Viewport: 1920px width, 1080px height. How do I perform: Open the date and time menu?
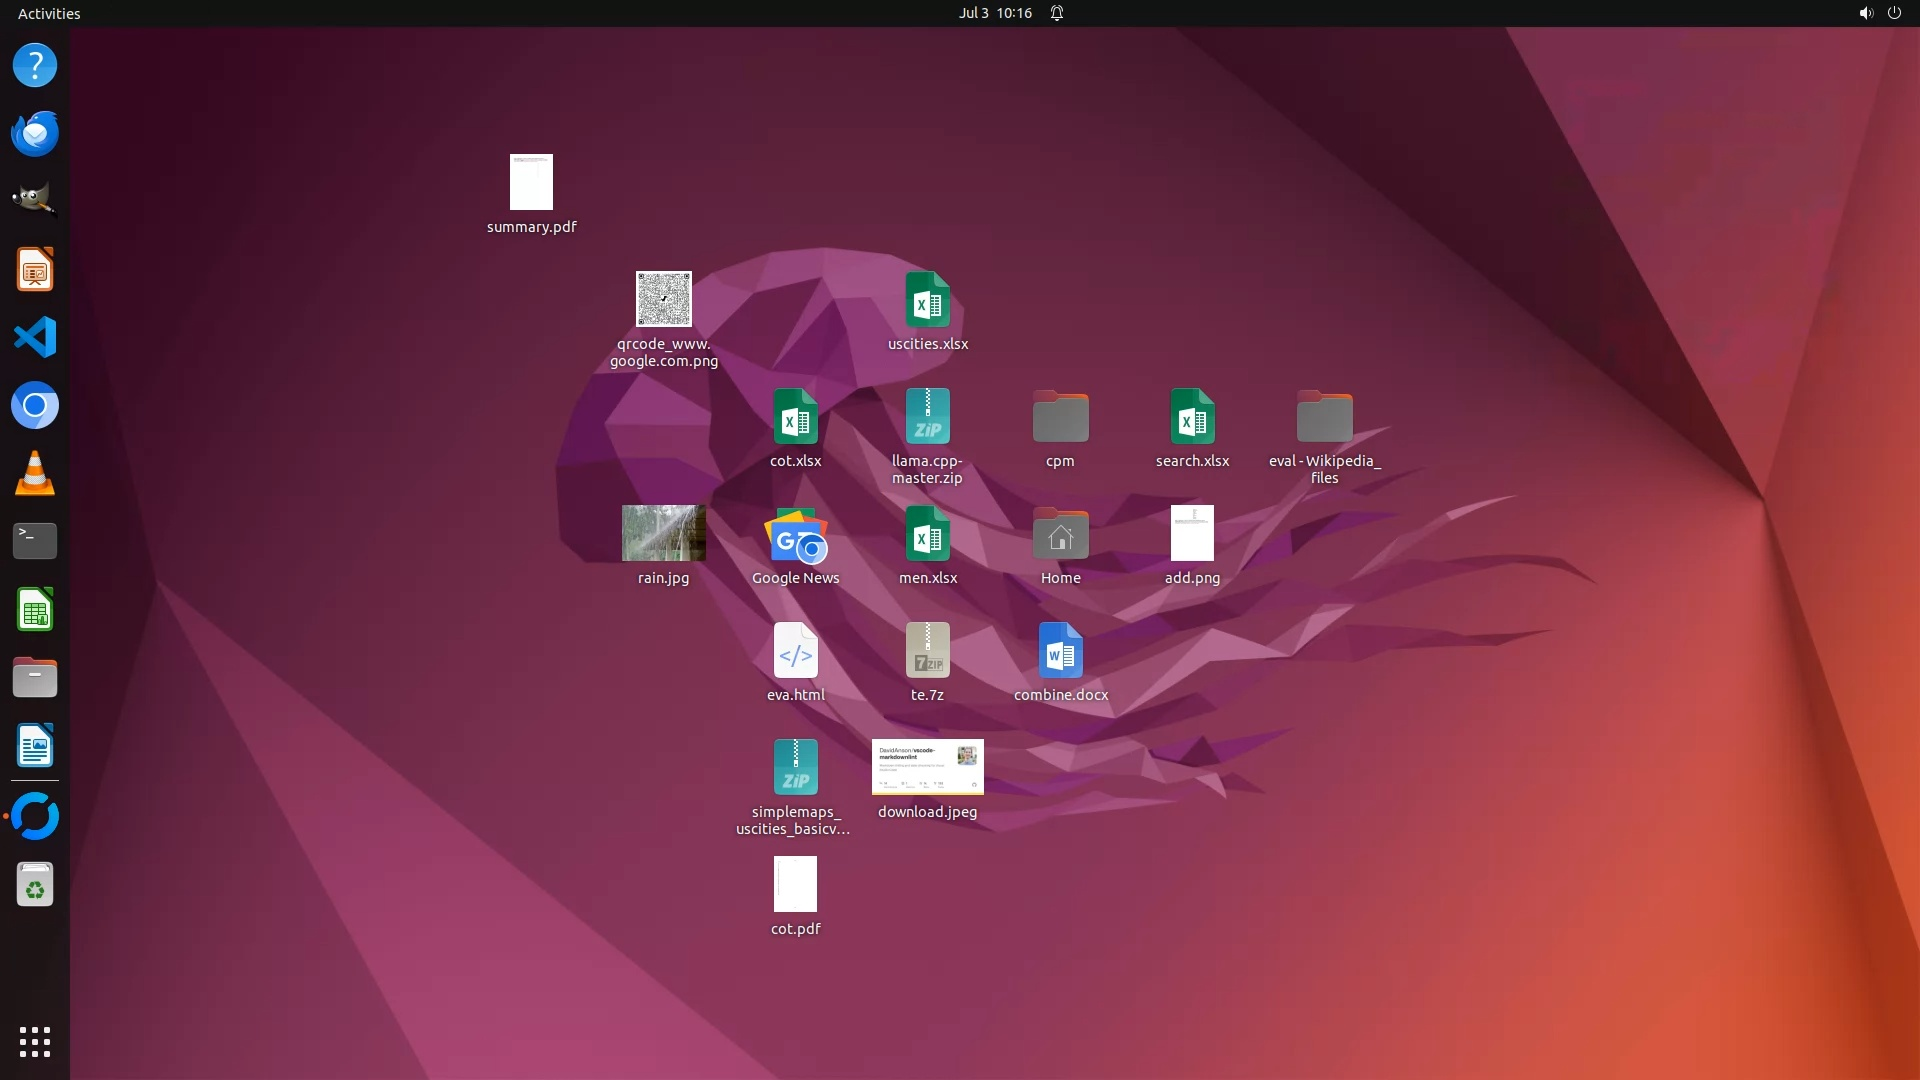[994, 13]
